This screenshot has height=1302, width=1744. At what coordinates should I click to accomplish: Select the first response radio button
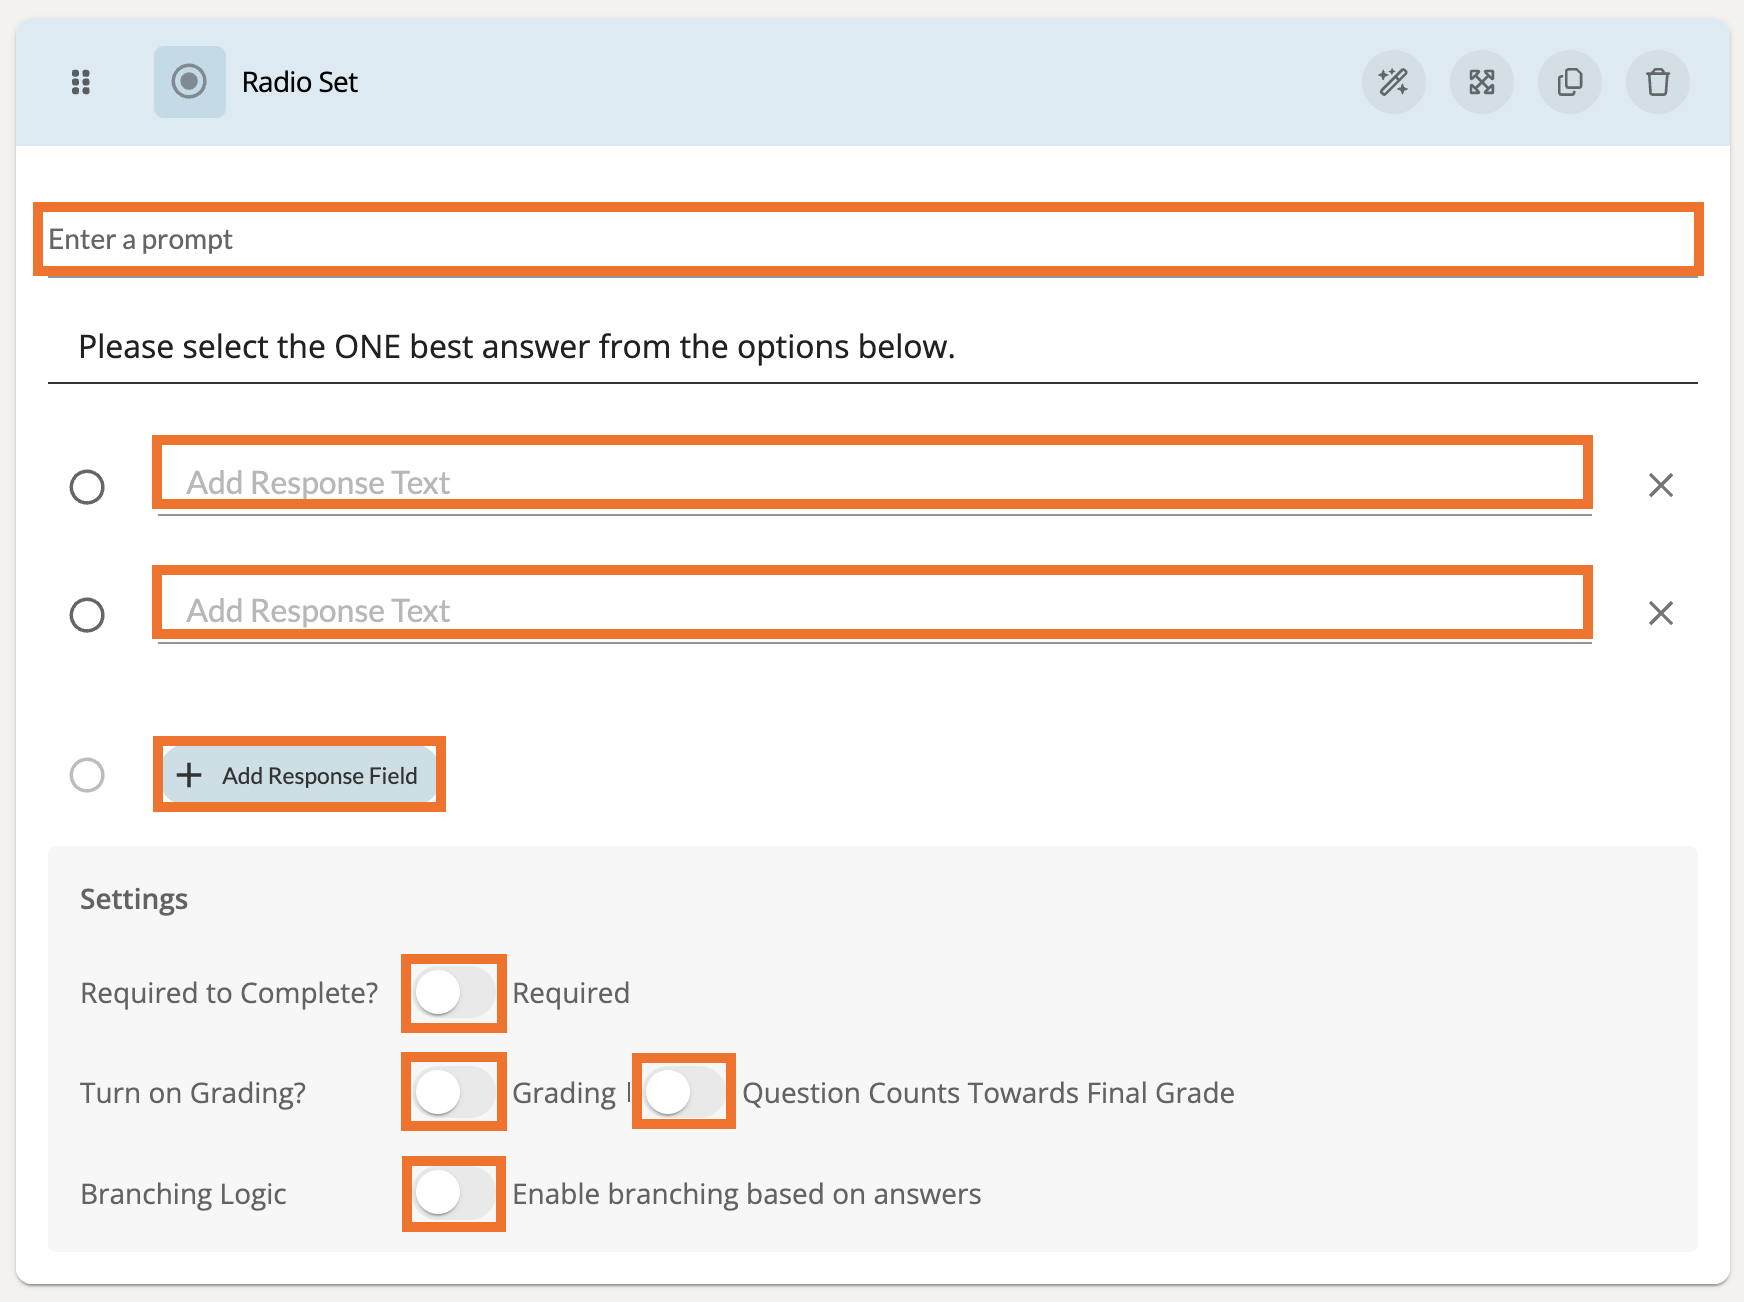[87, 487]
